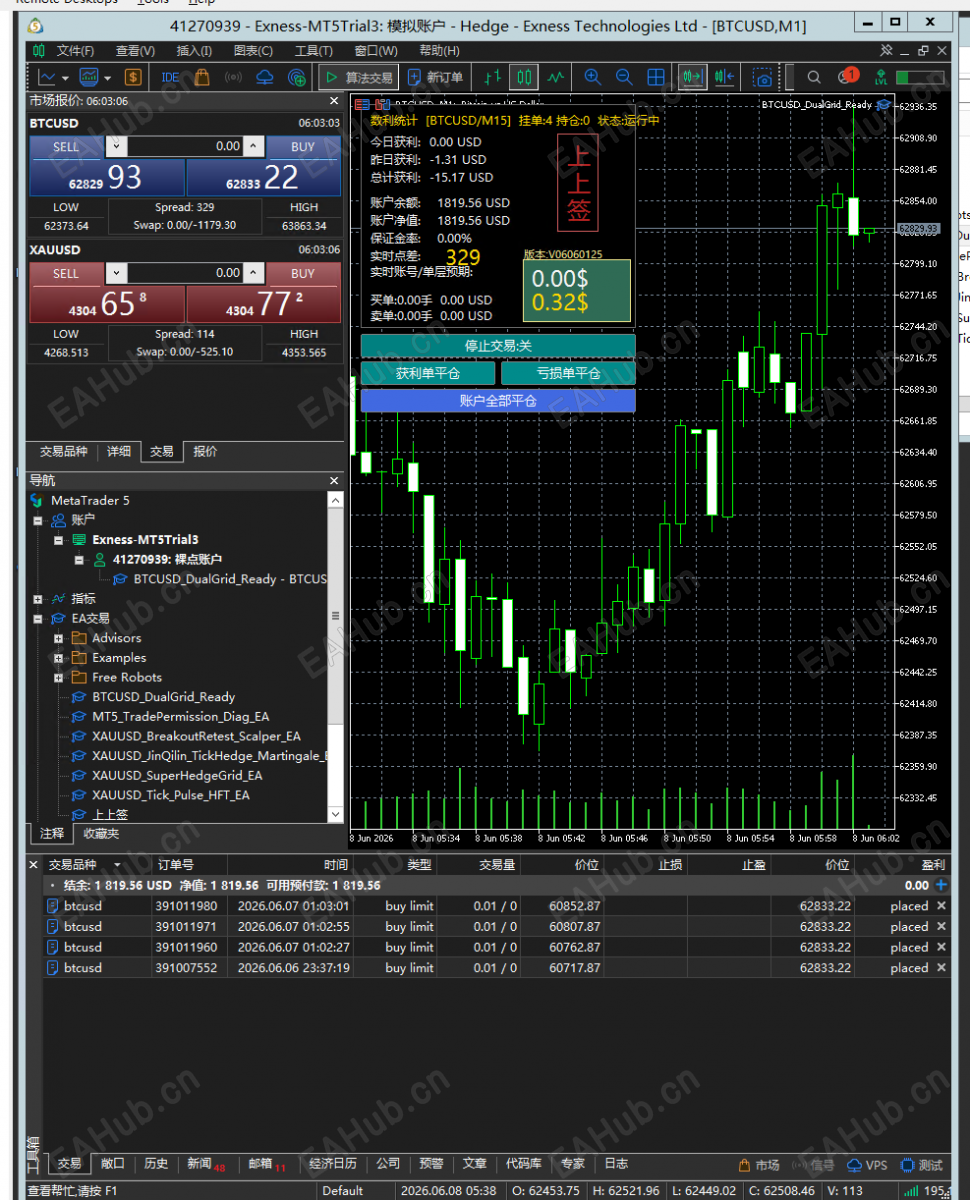Viewport: 970px width, 1200px height.
Task: Close the Market Watch panel
Action: (334, 101)
